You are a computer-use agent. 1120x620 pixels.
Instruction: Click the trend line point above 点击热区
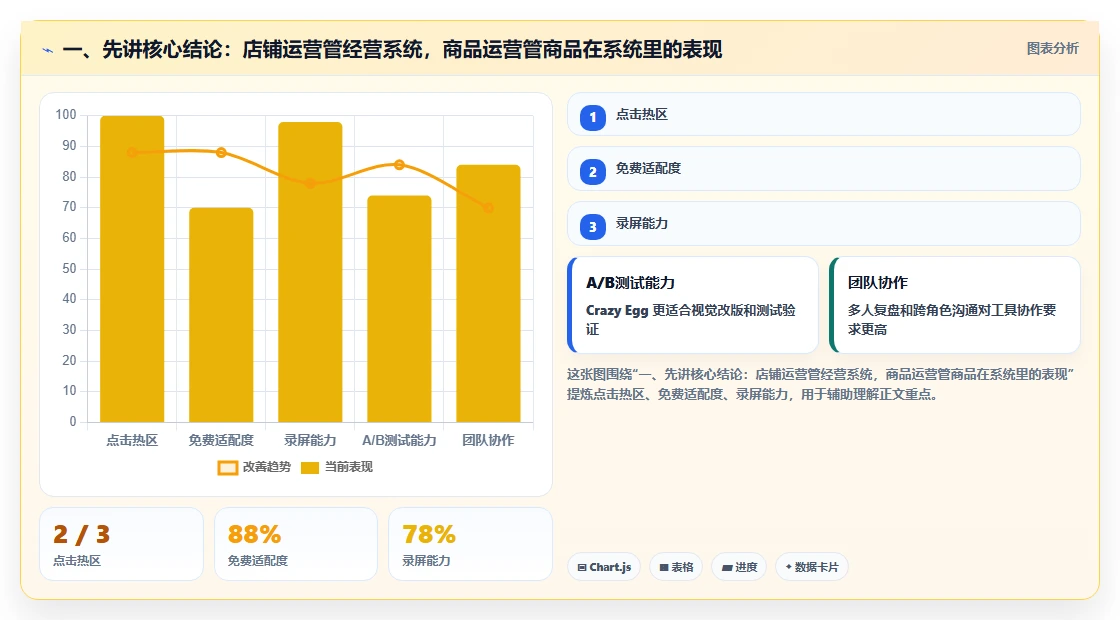tap(132, 152)
